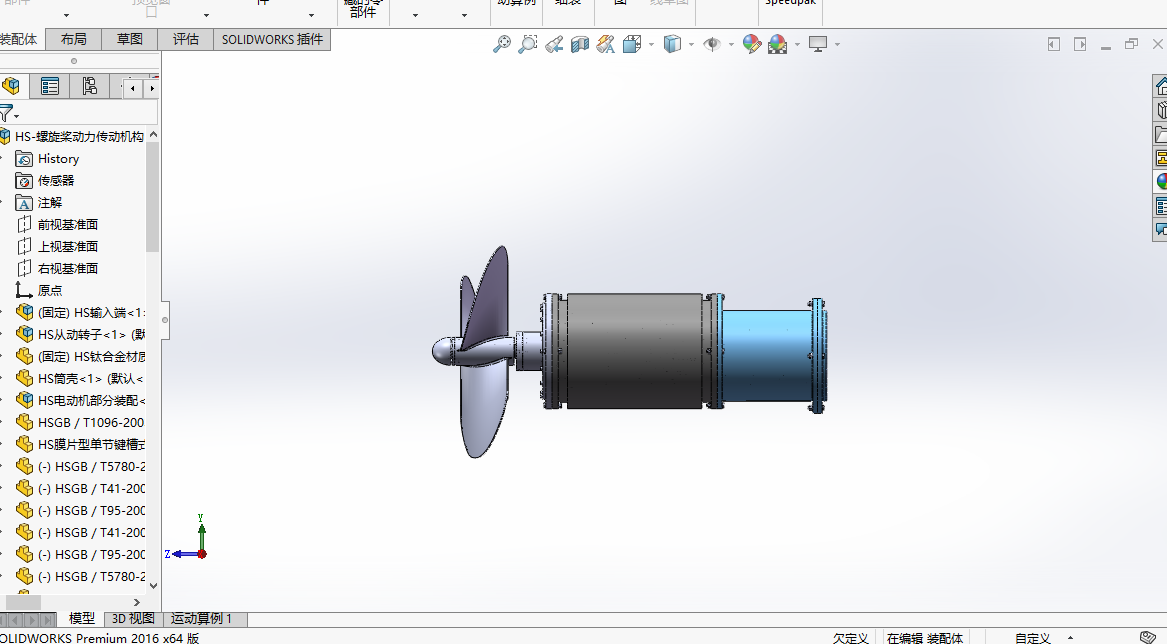Click the Zoom to Fit icon
Screen dimensions: 1167x644
(502, 44)
